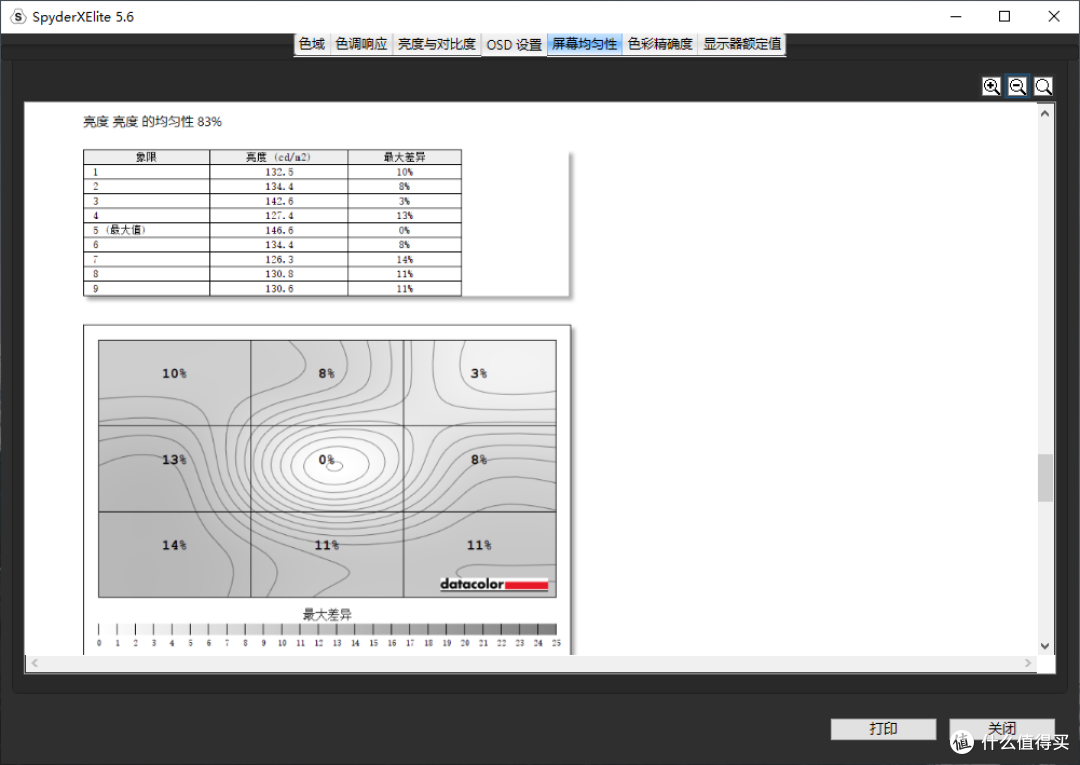Select the 亮度与对比度 tab
This screenshot has height=765, width=1080.
[437, 44]
